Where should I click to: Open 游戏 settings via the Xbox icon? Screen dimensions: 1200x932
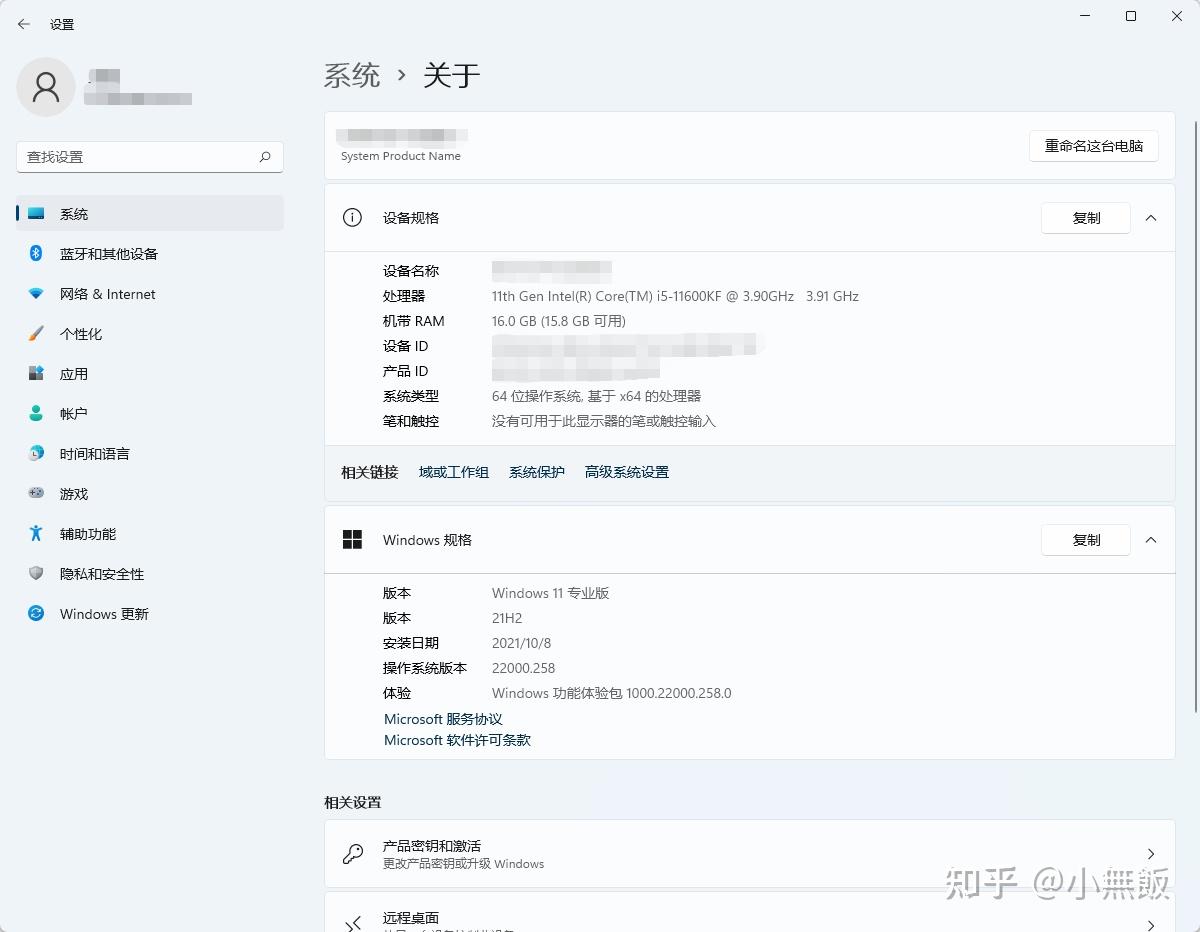(x=34, y=493)
